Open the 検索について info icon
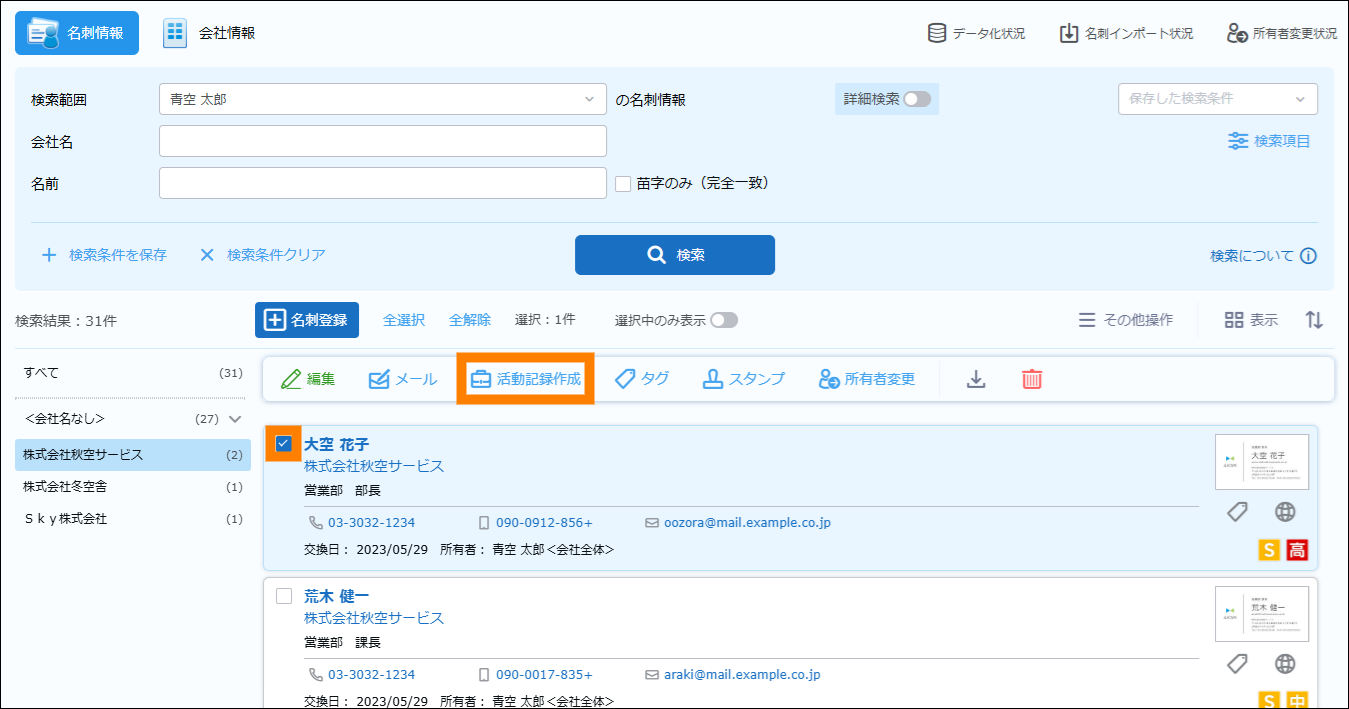 pos(1308,256)
